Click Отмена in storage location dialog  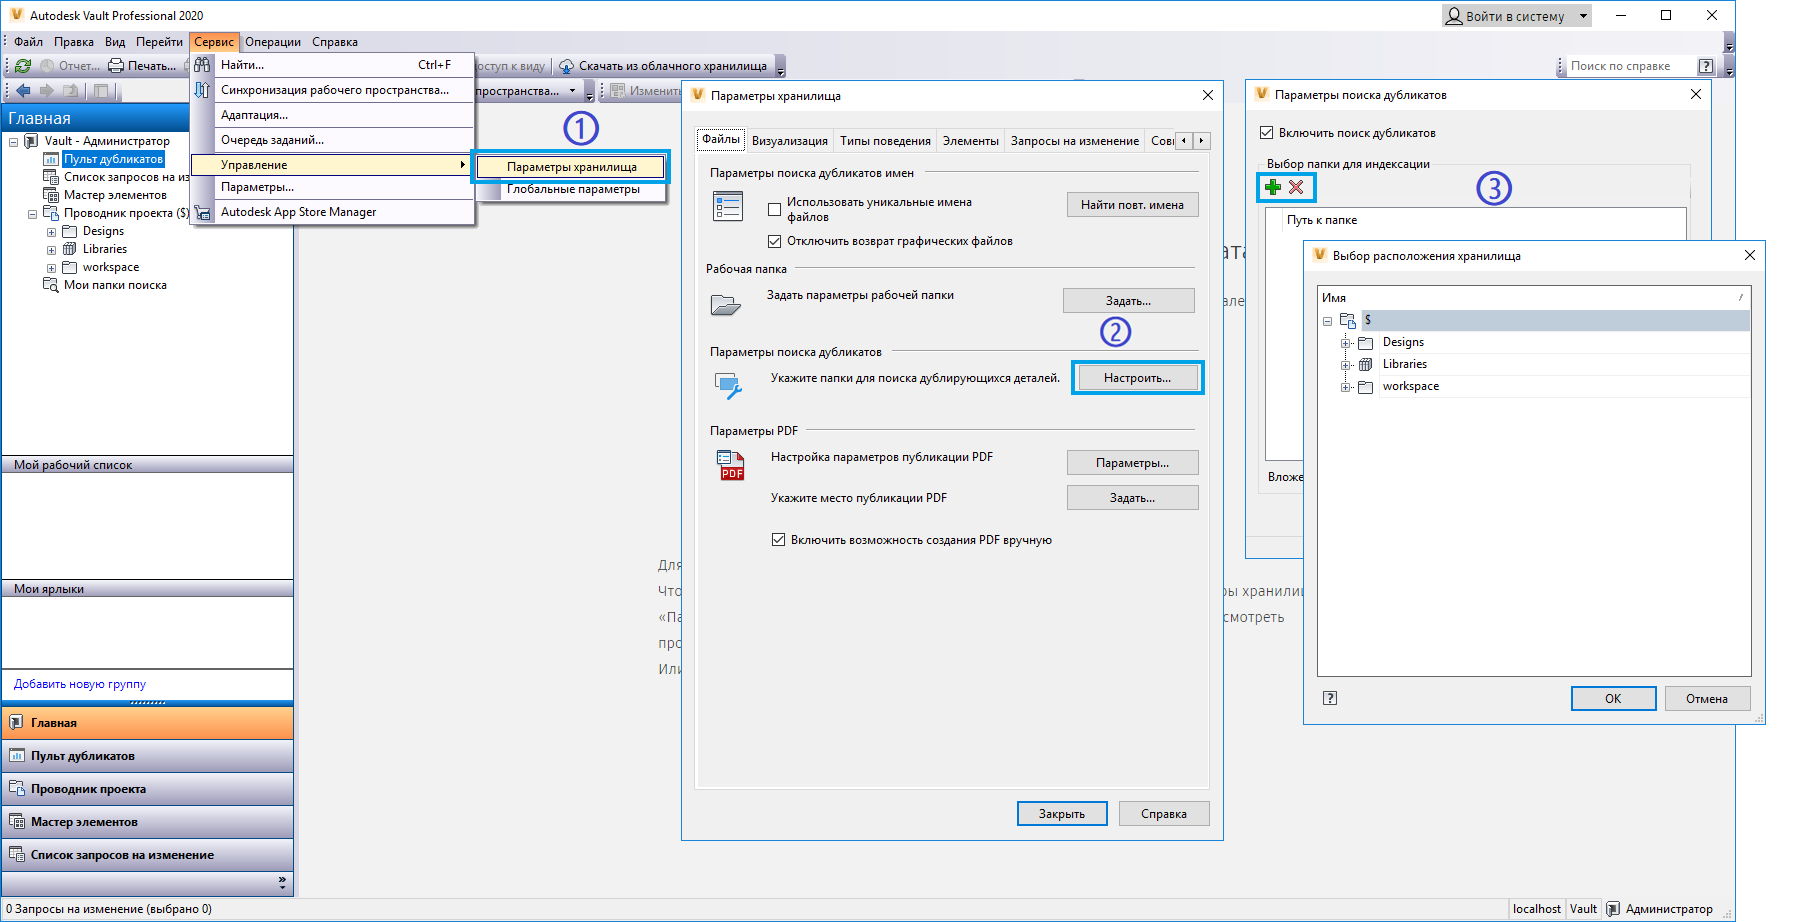(x=1707, y=699)
